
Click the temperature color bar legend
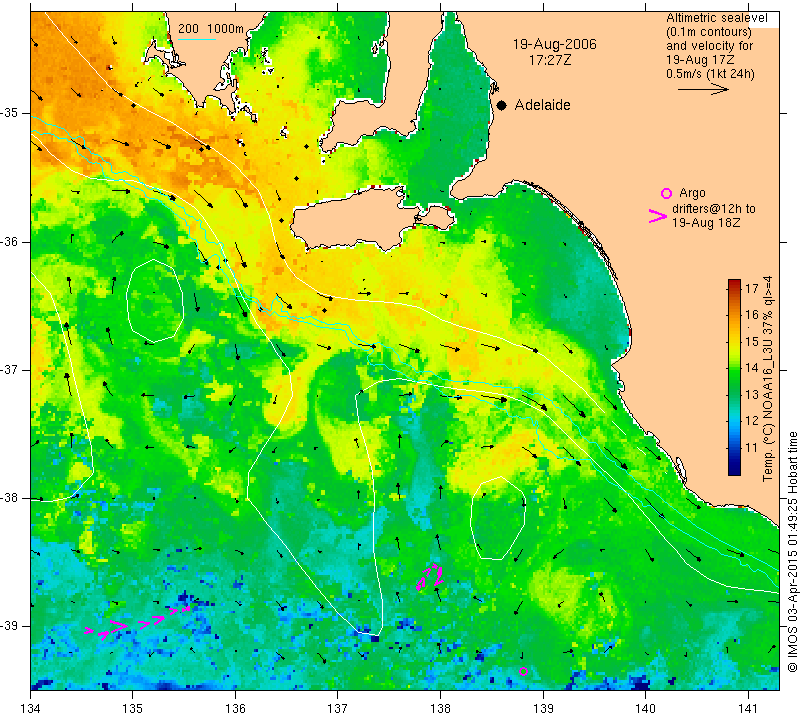click(x=734, y=377)
